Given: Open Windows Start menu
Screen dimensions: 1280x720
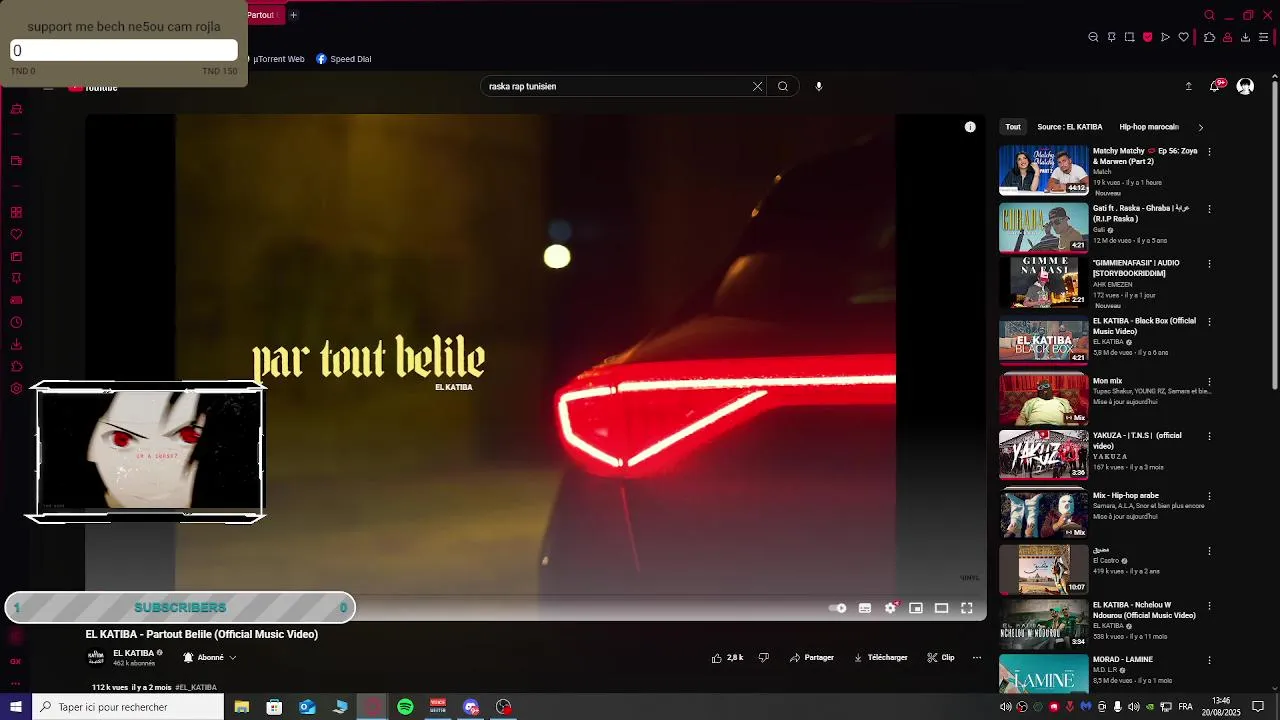Looking at the screenshot, I should (x=16, y=707).
